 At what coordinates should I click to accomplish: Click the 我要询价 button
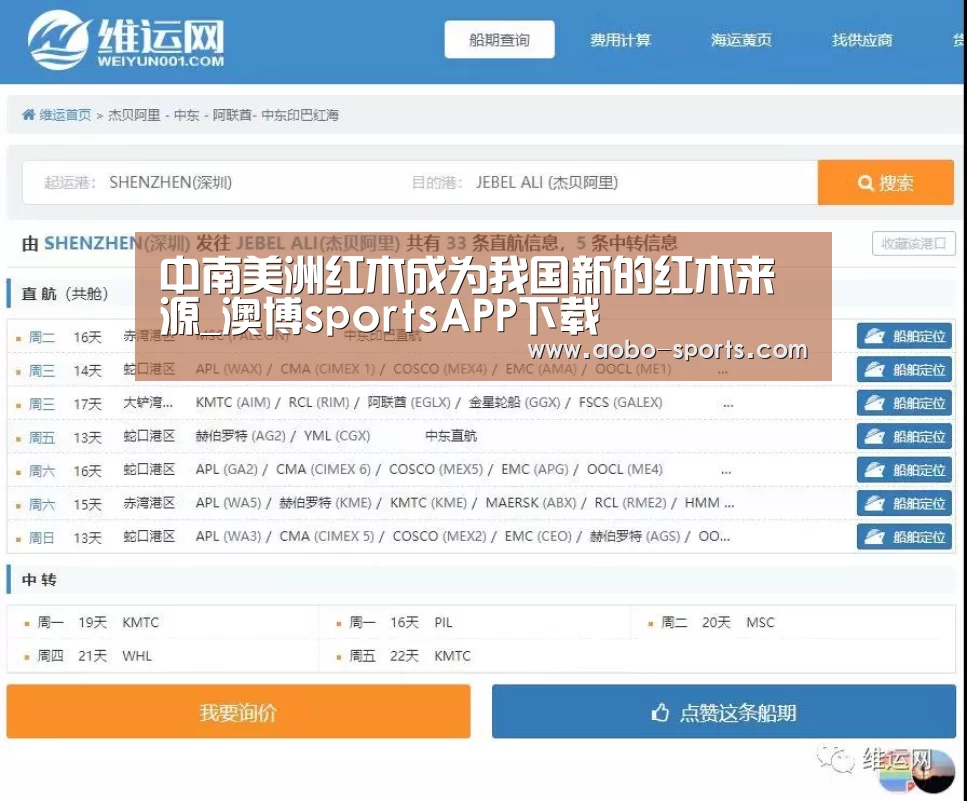click(238, 712)
